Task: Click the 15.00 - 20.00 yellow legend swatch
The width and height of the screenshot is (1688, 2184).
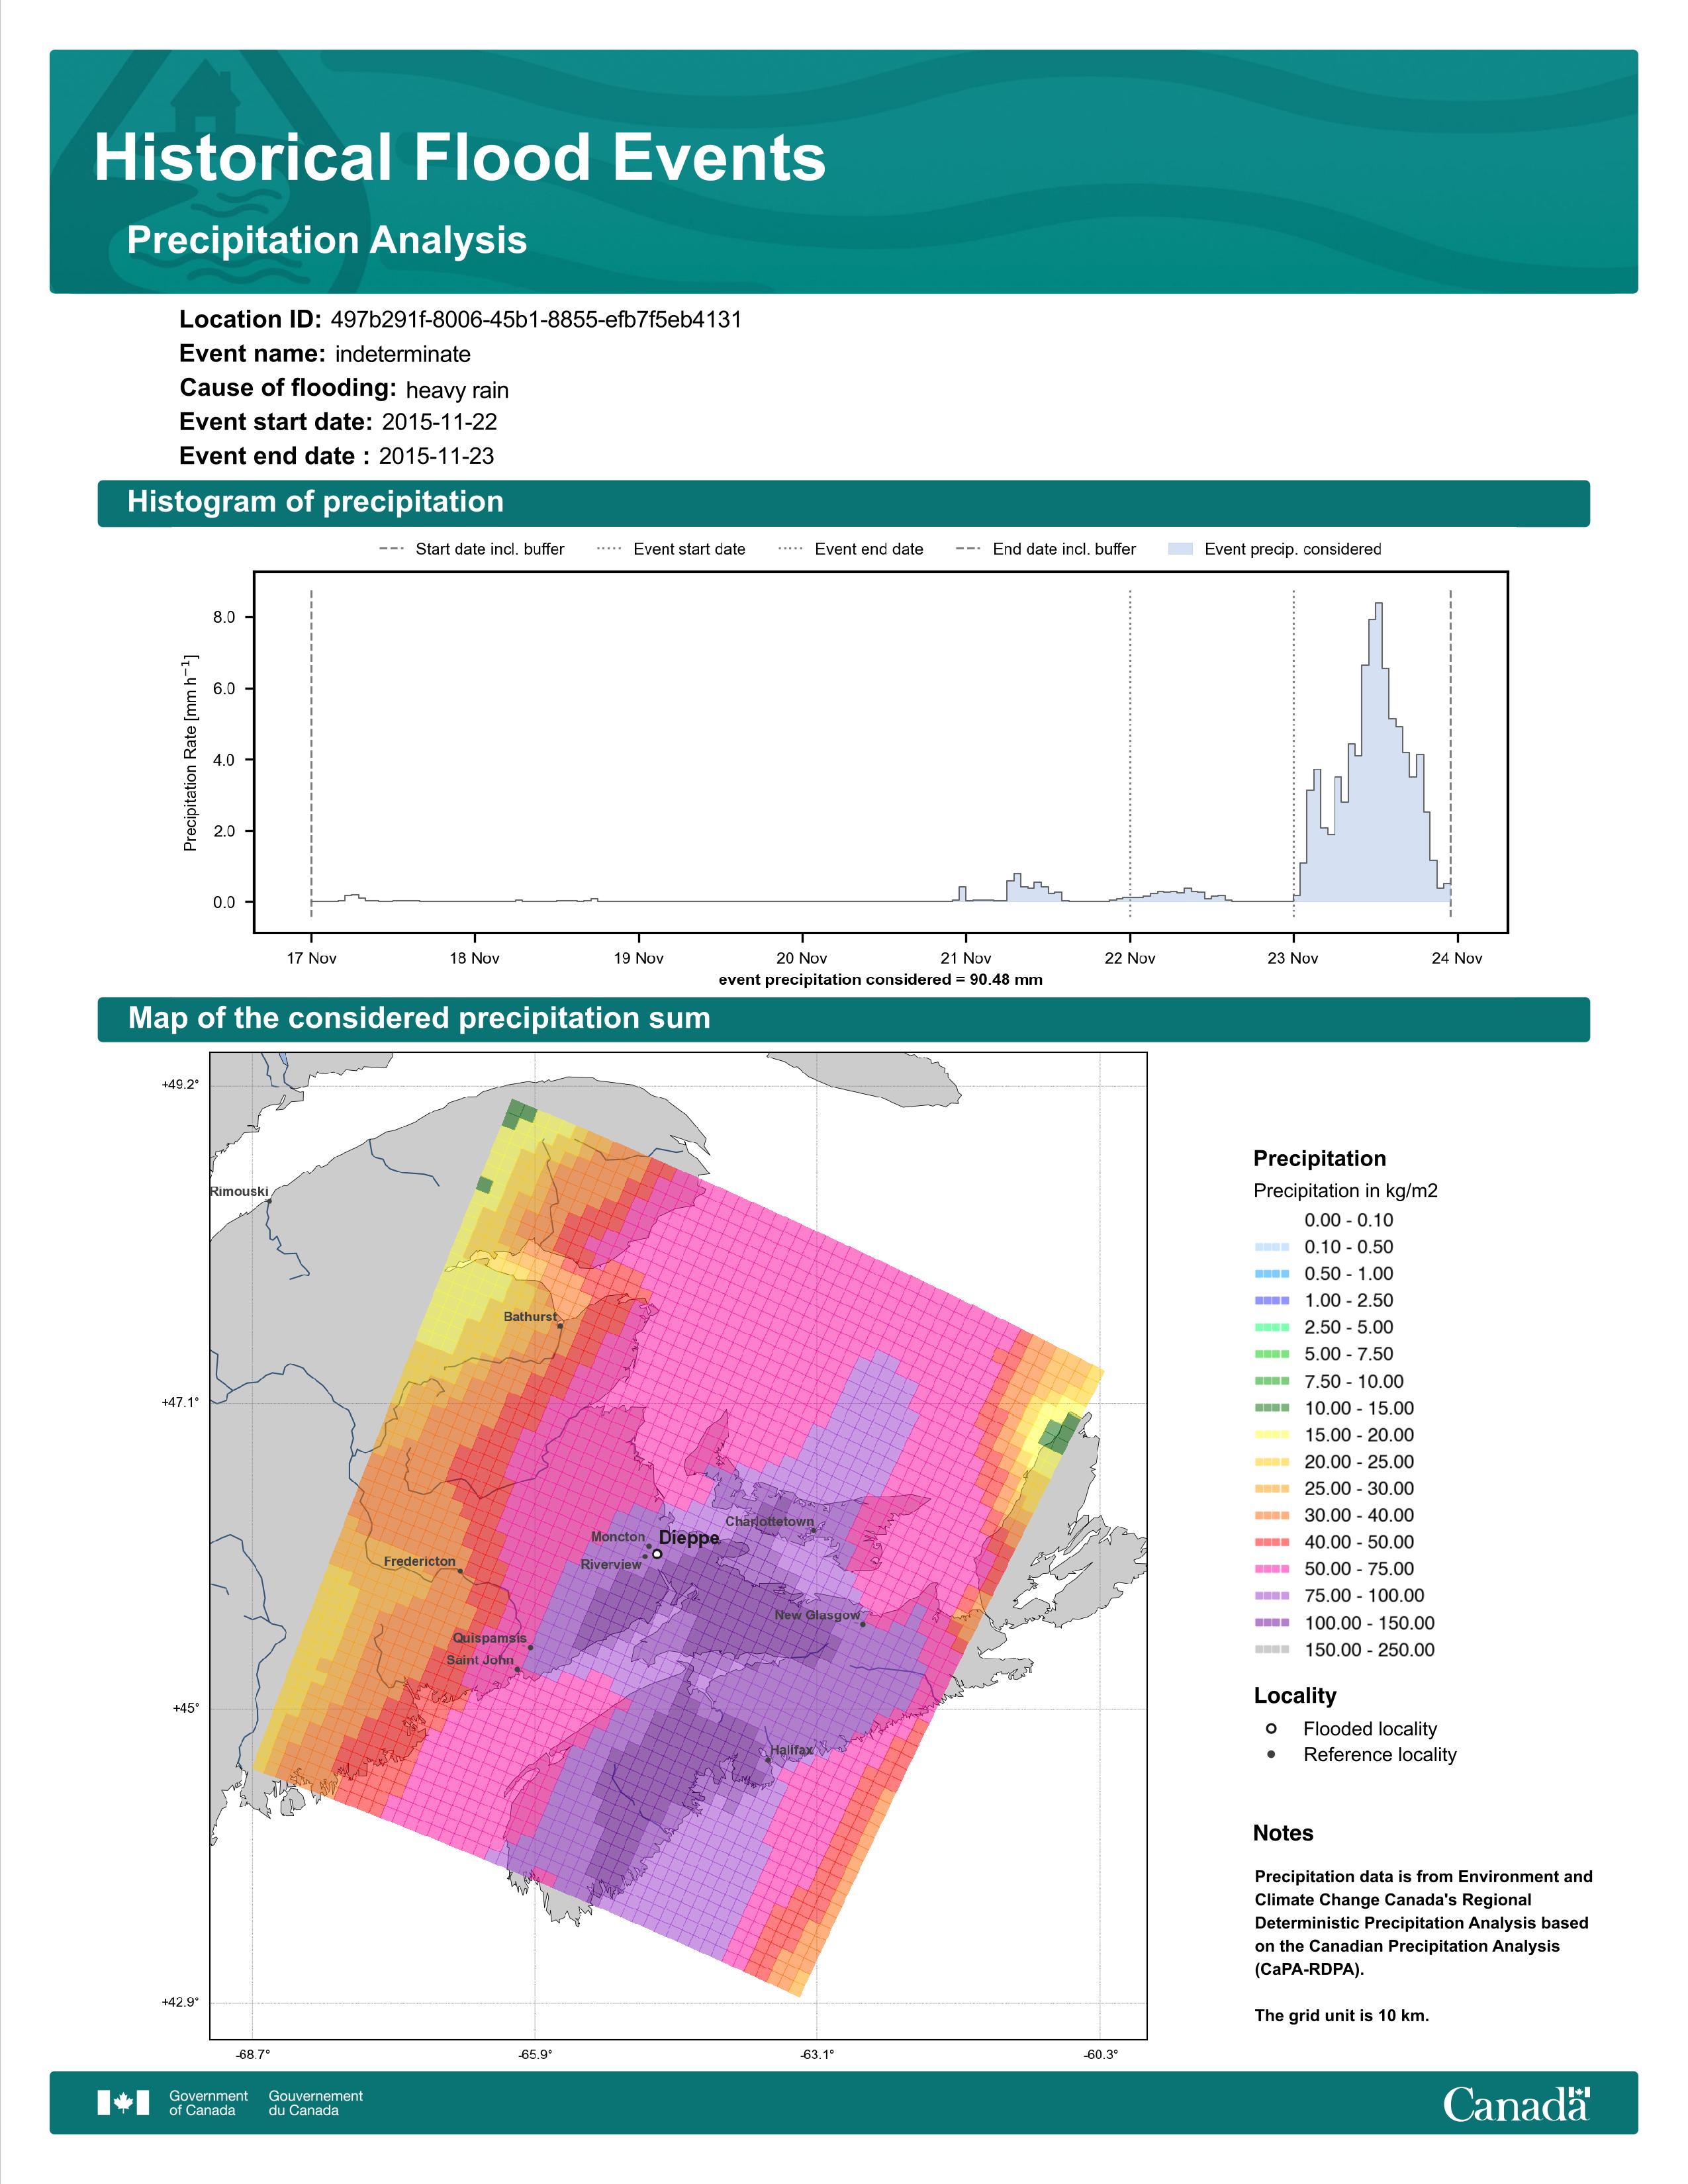Action: 1272,1435
